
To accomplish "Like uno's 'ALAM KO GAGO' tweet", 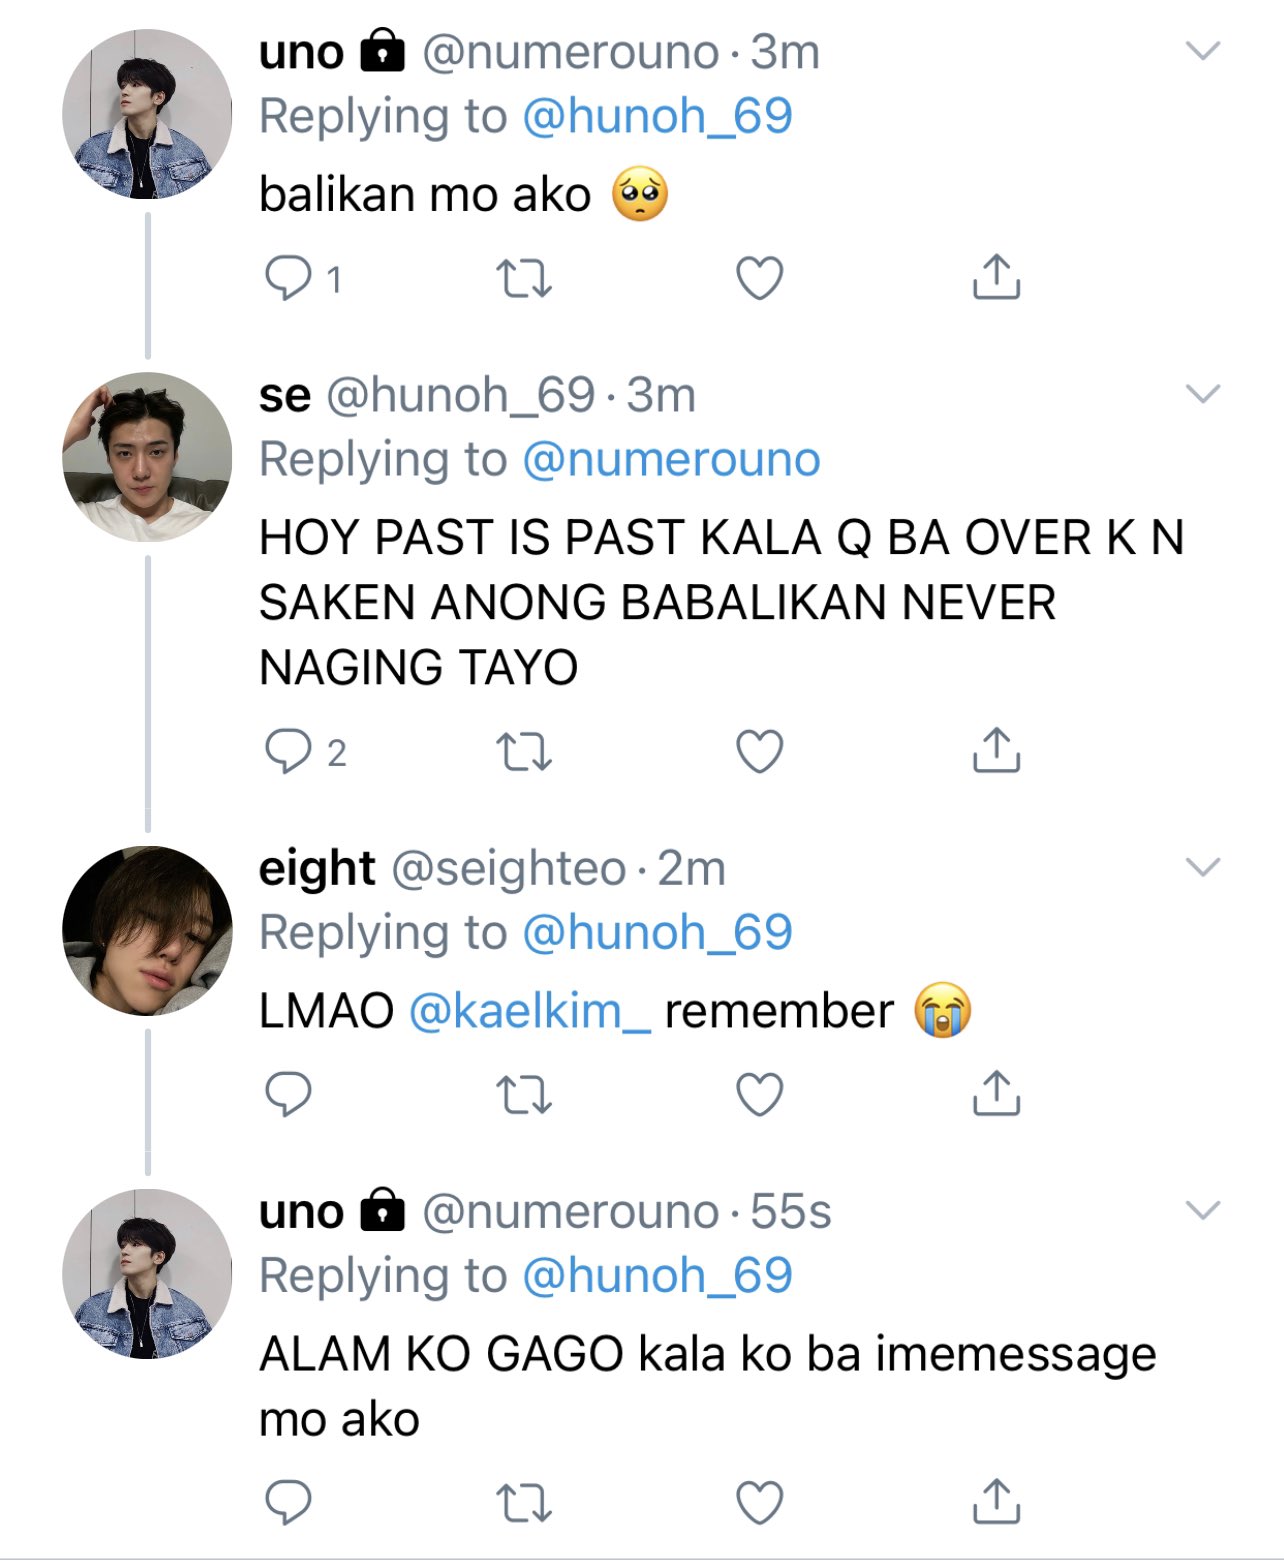I will (x=759, y=1502).
